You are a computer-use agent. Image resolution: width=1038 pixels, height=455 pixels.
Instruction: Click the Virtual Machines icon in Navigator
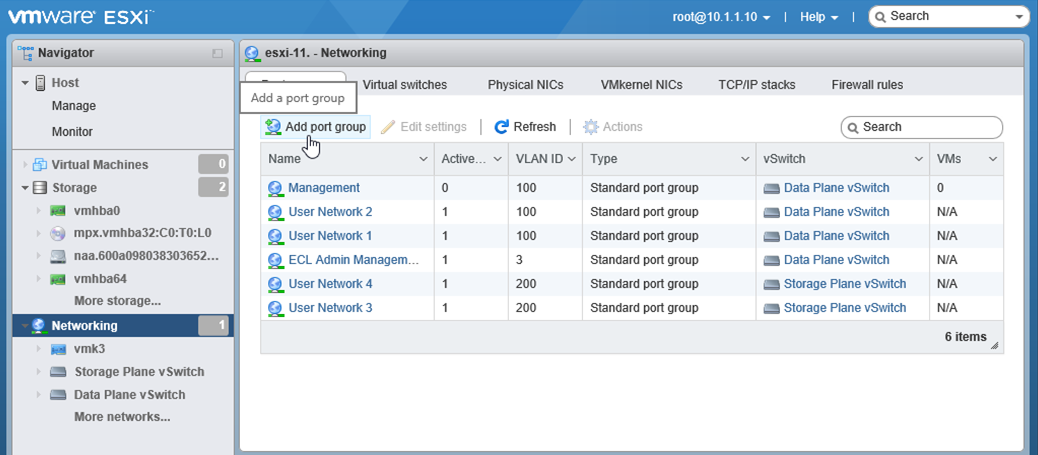[40, 165]
